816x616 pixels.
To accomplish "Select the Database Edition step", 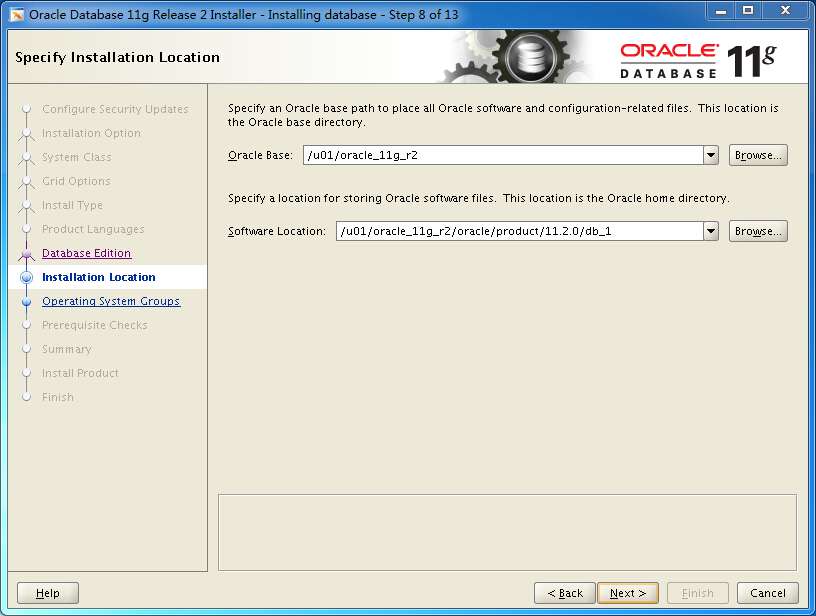I will [89, 253].
